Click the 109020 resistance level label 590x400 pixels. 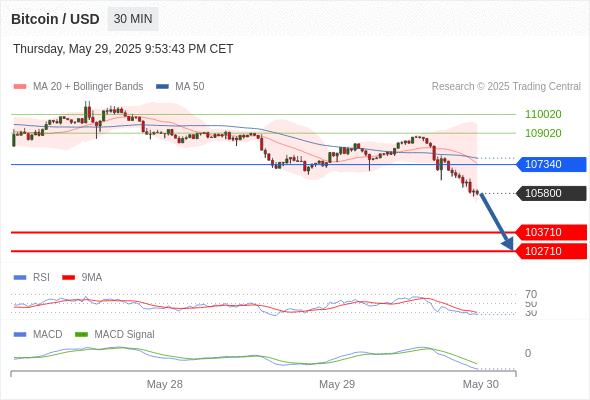tap(543, 133)
